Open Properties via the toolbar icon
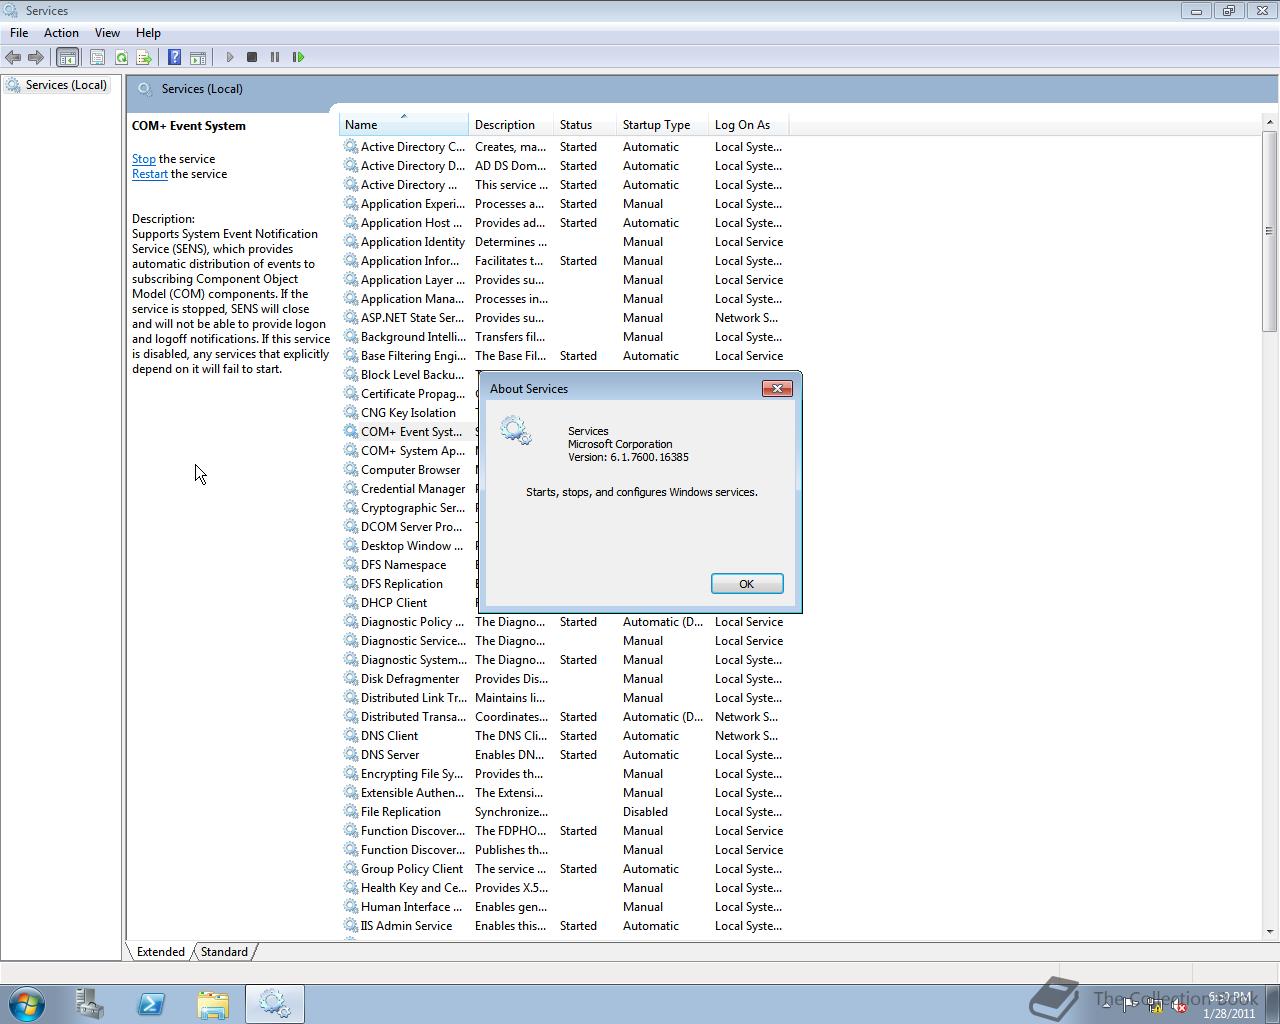Screen dimensions: 1280x1024 coord(97,57)
